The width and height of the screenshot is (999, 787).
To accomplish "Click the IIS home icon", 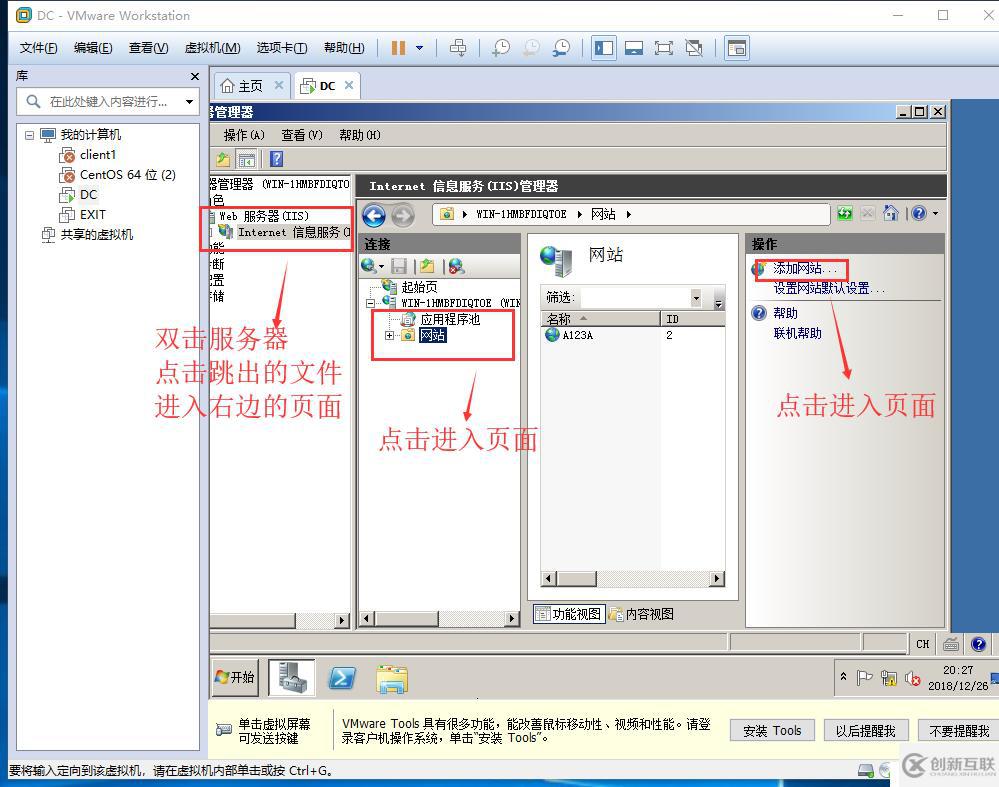I will tap(891, 213).
